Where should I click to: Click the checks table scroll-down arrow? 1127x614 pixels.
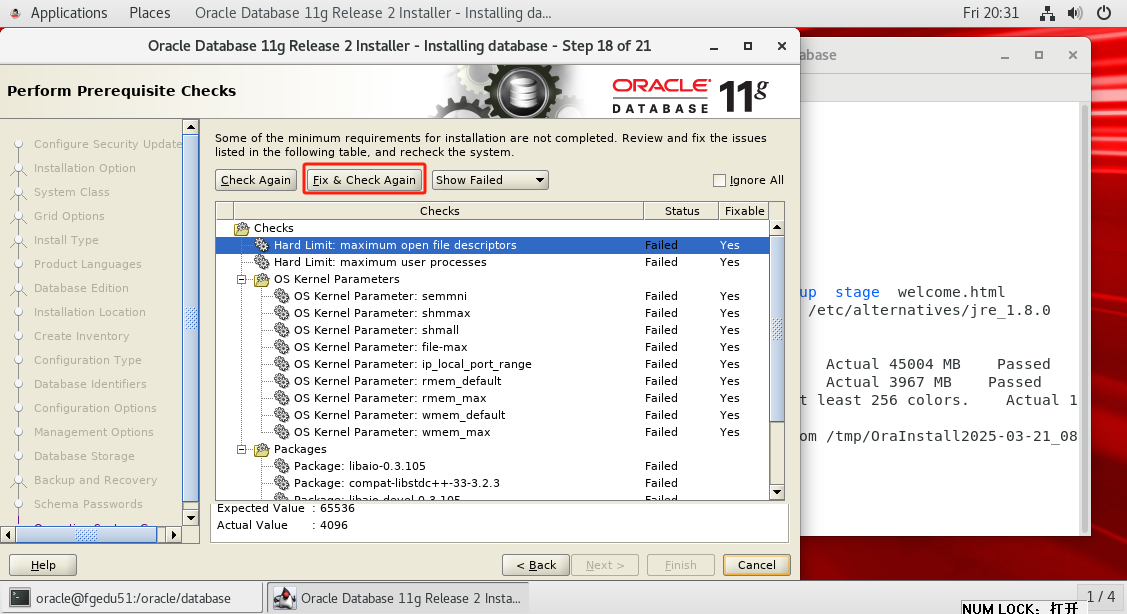[x=777, y=492]
